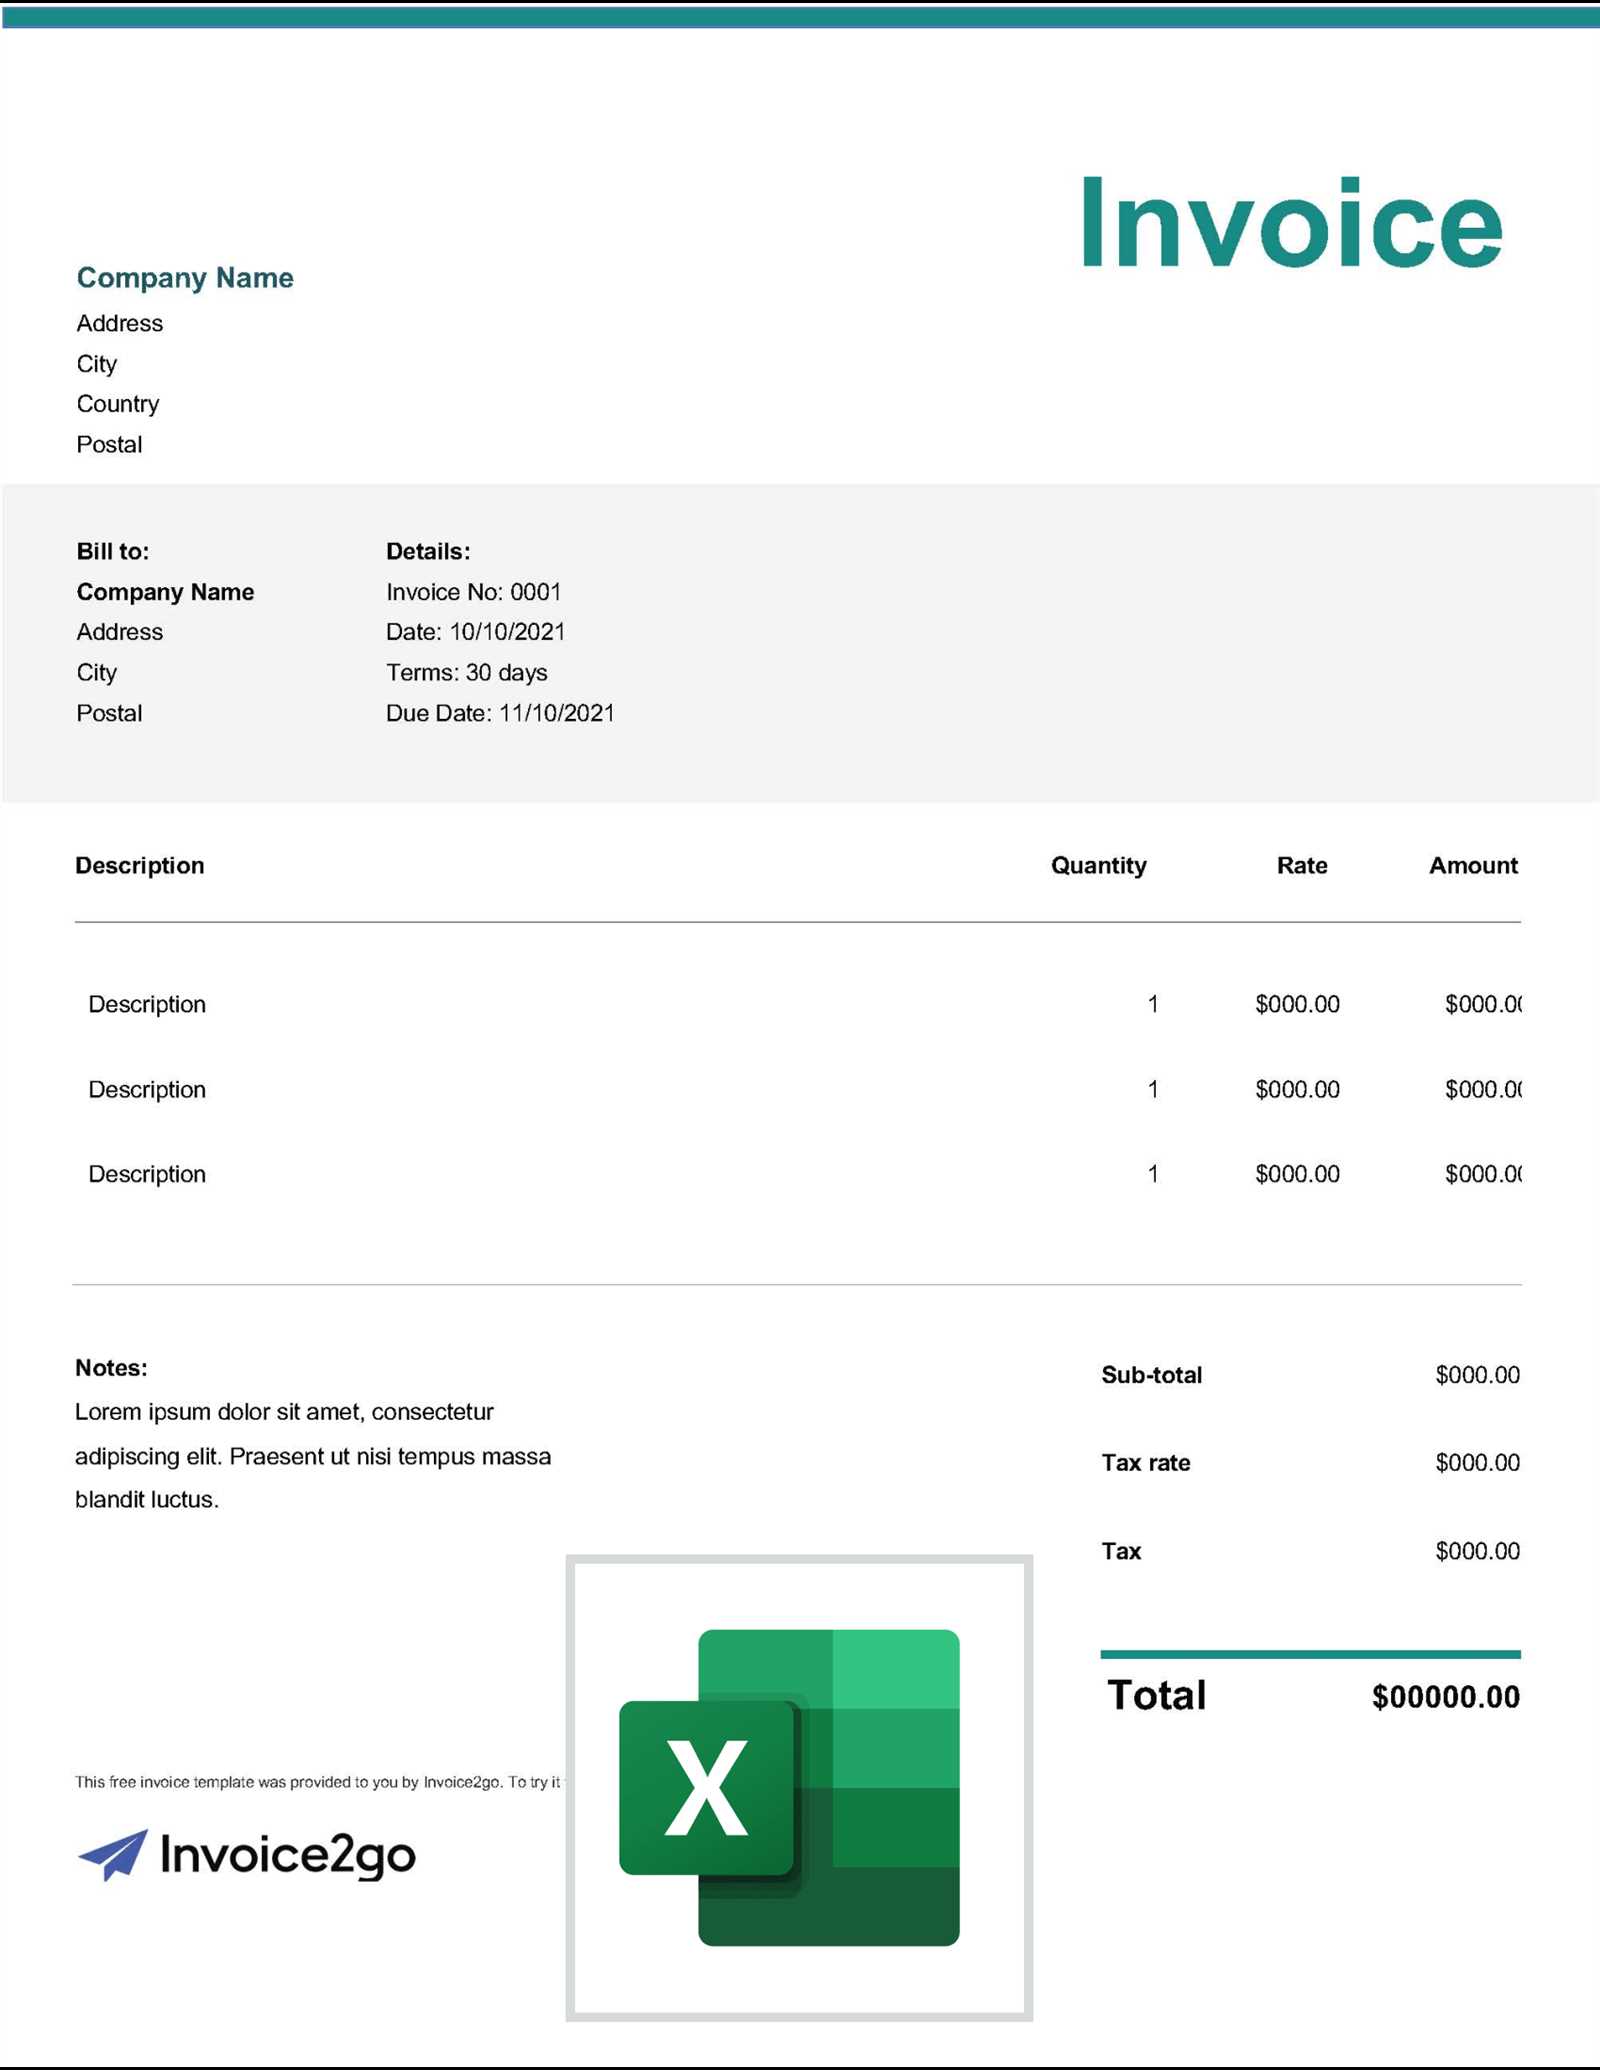Image resolution: width=1600 pixels, height=2070 pixels.
Task: Click the large Invoice heading
Action: tap(1291, 223)
